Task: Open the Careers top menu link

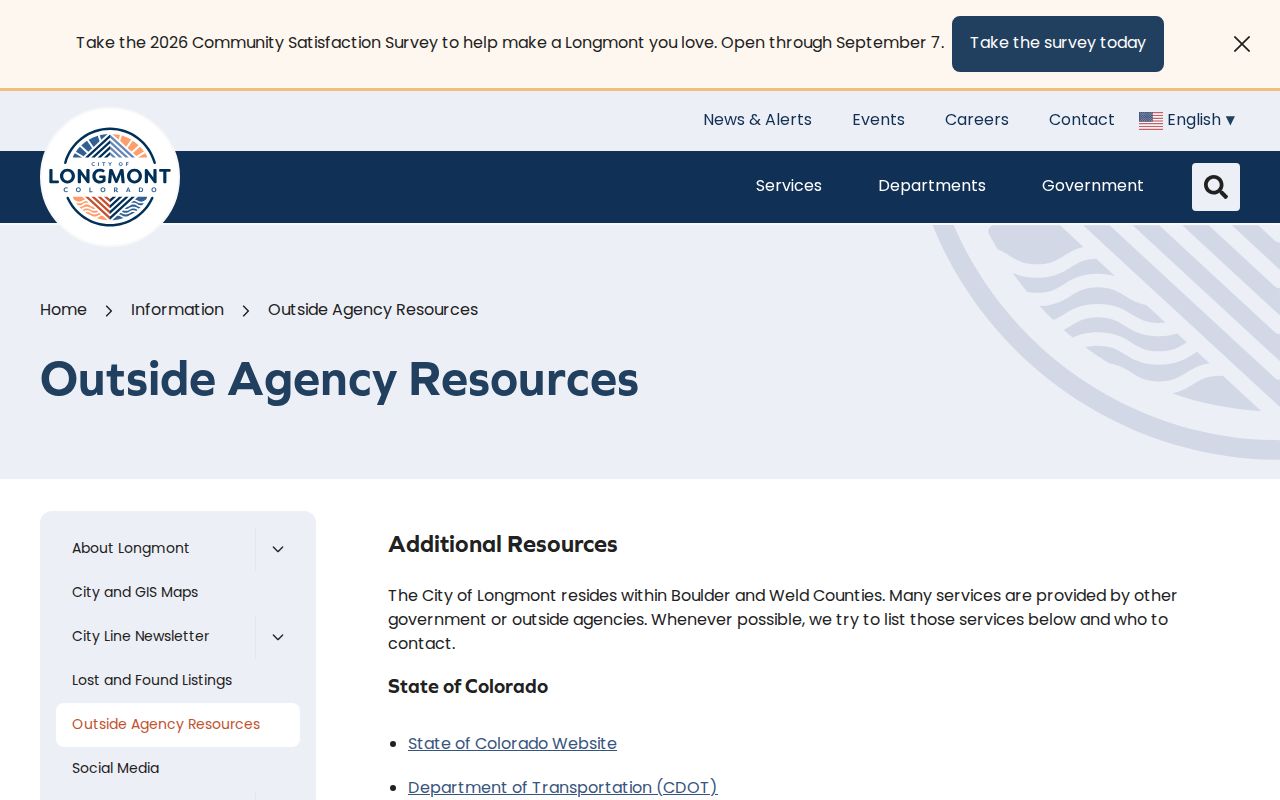Action: [x=977, y=120]
